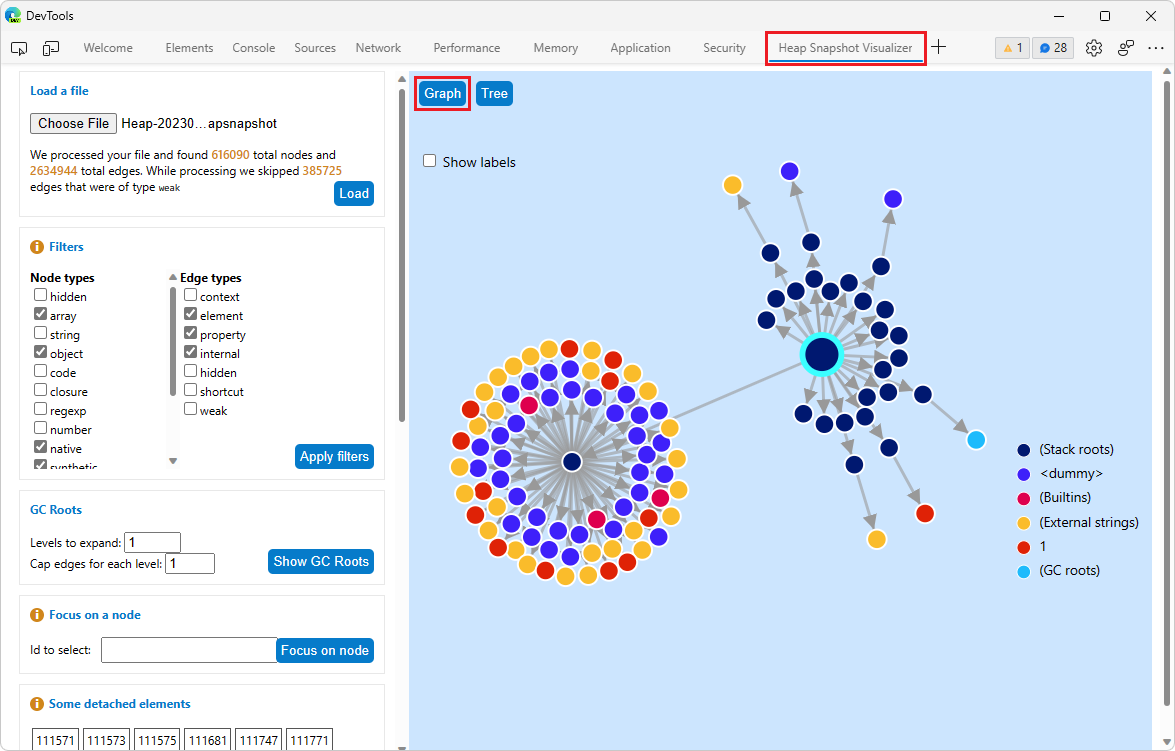This screenshot has height=751, width=1175.
Task: Enable the weak edge type checkbox
Action: [x=190, y=409]
